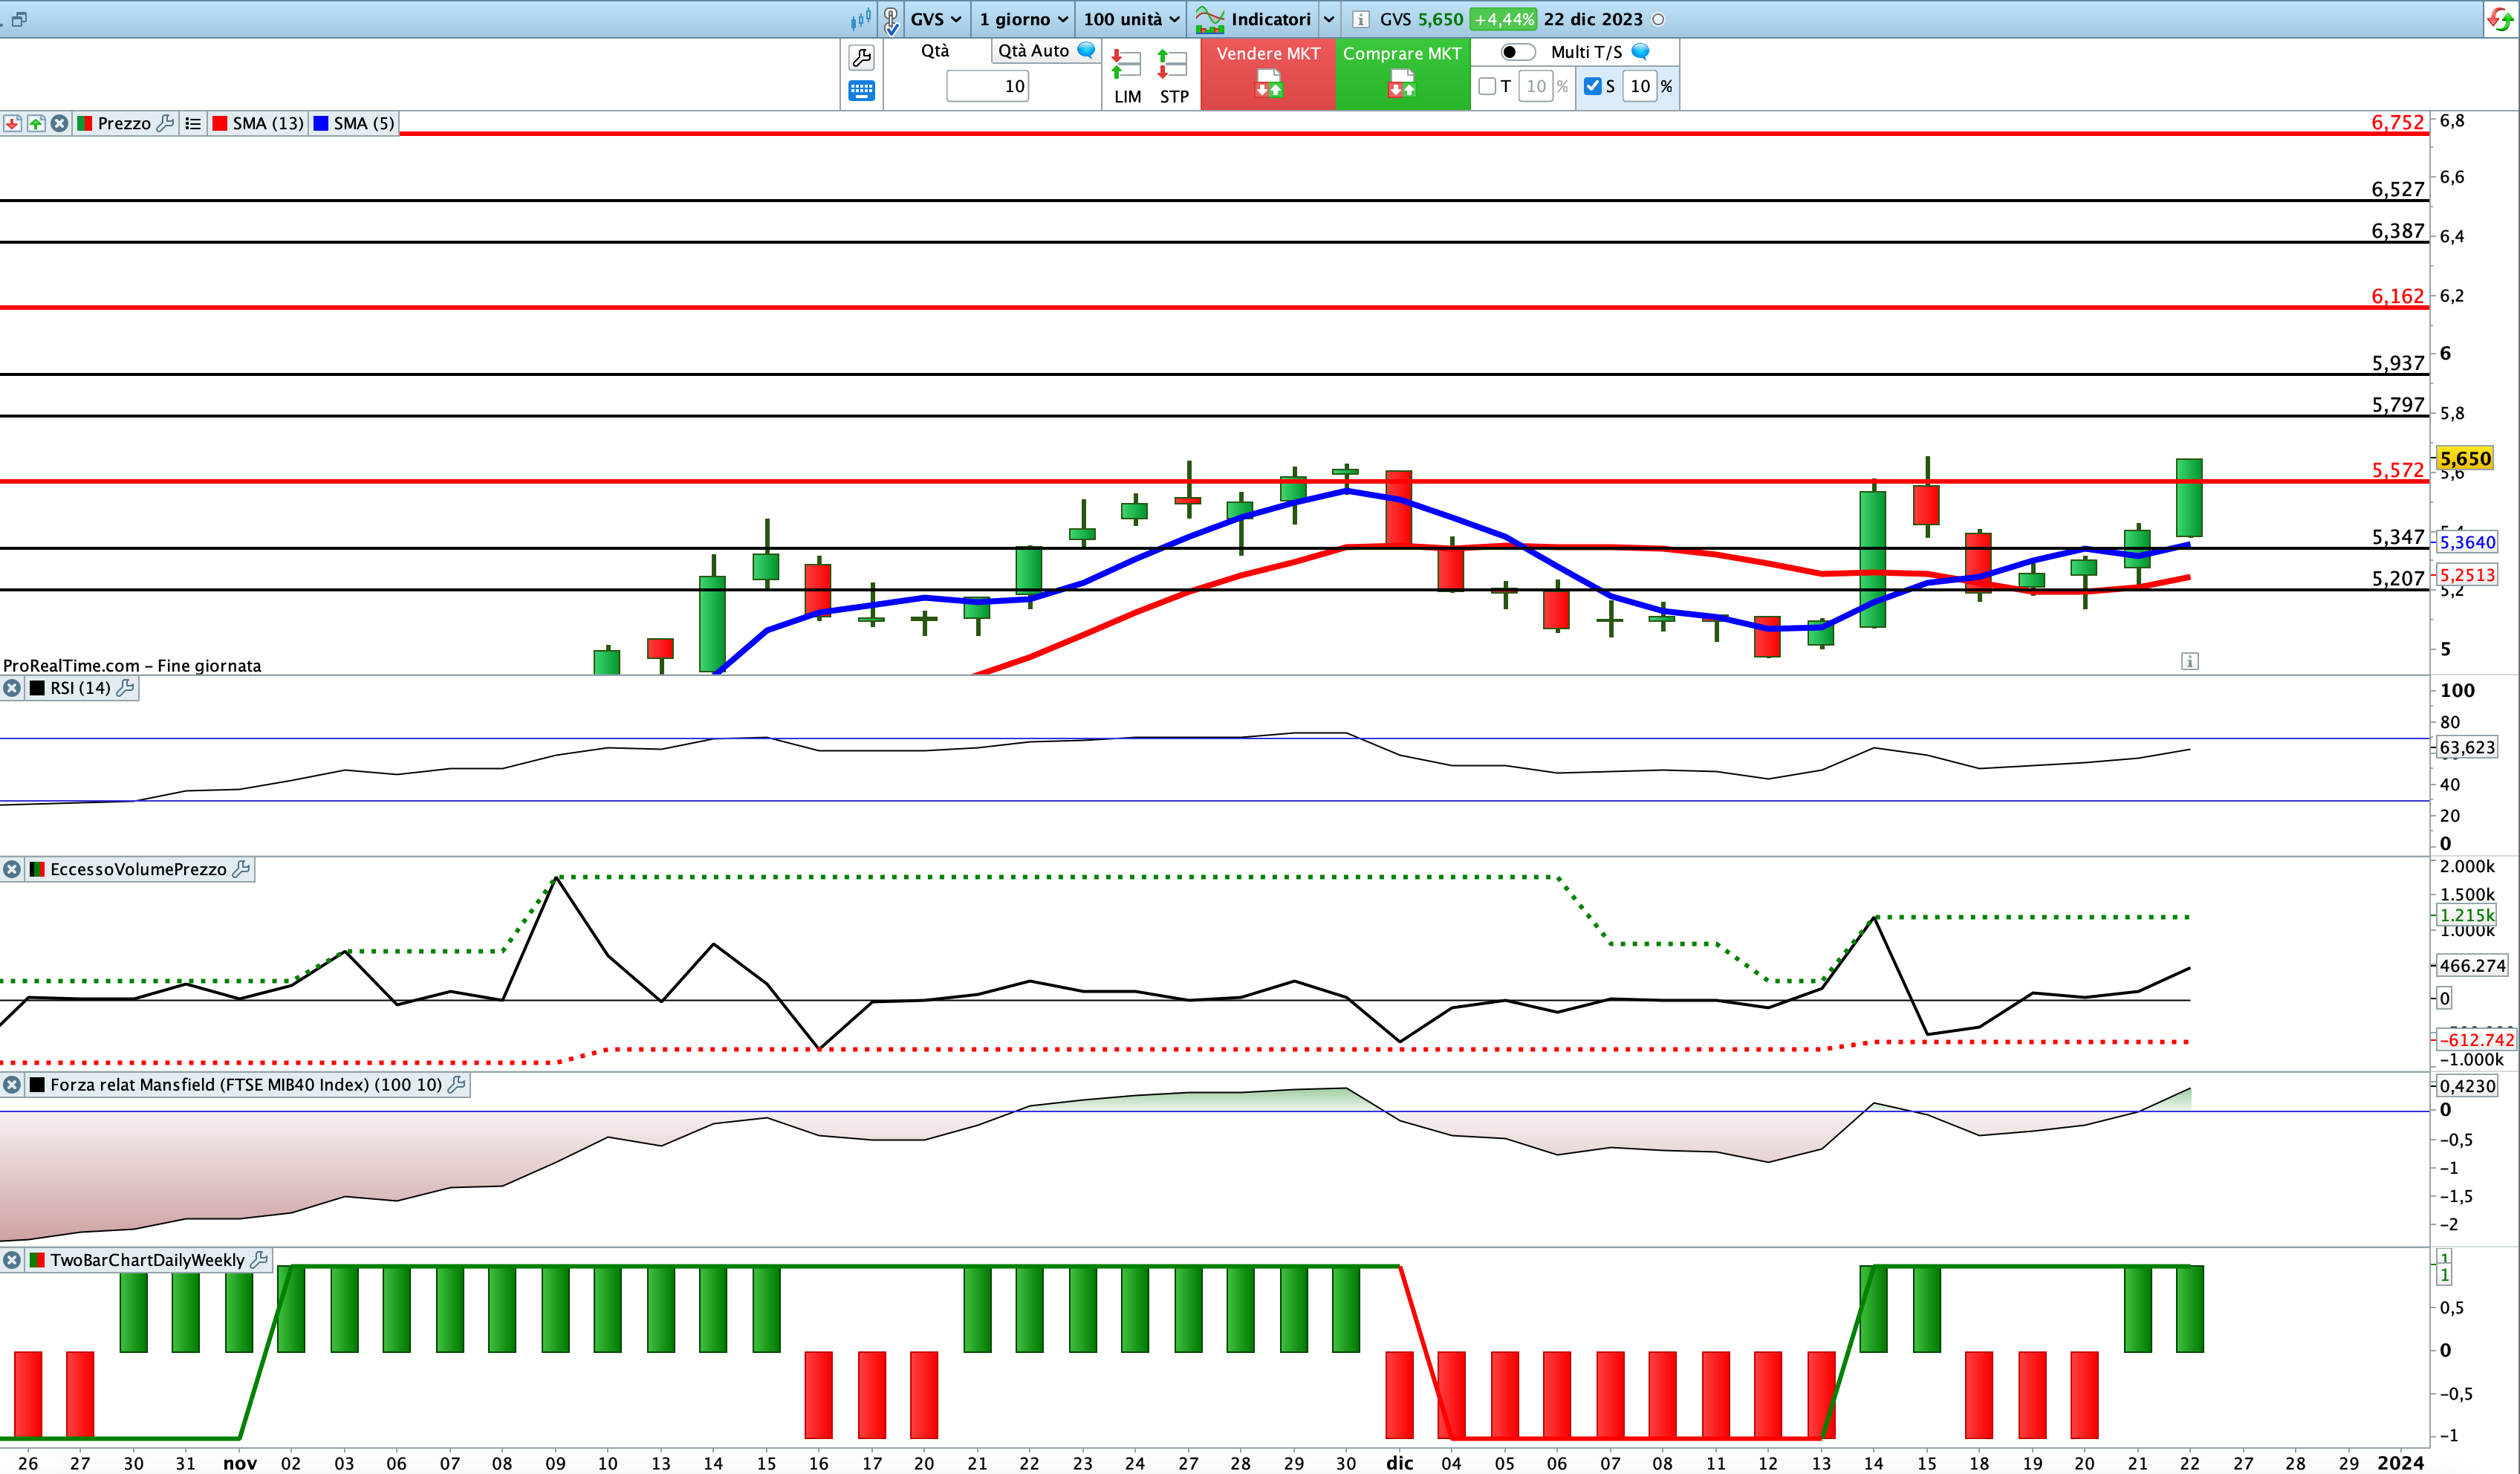Click the info icon beside GVS quote
The image size is (2520, 1474).
tap(1360, 19)
